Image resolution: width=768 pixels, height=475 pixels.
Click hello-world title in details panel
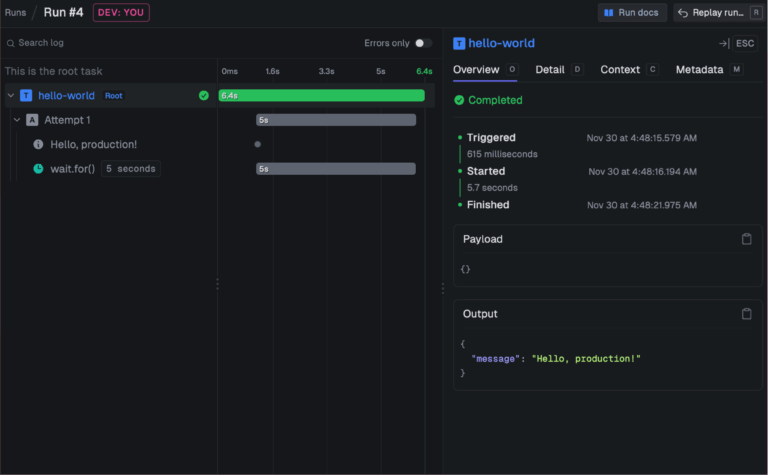click(x=502, y=43)
